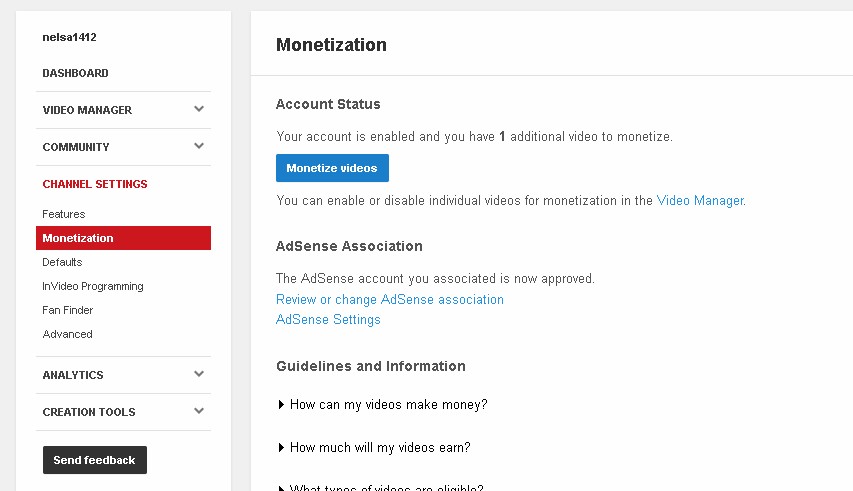The image size is (853, 491).
Task: Expand "How can my videos make money?"
Action: coord(388,404)
